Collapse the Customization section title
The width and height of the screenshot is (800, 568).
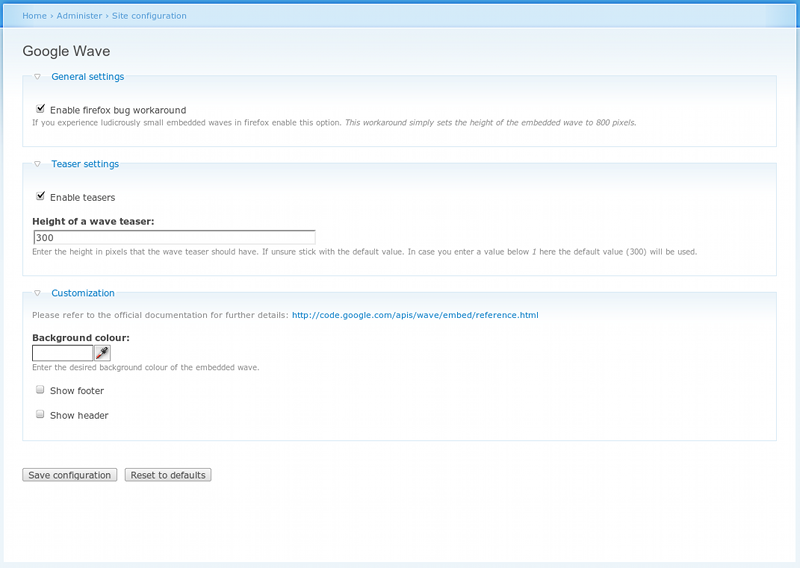click(82, 293)
